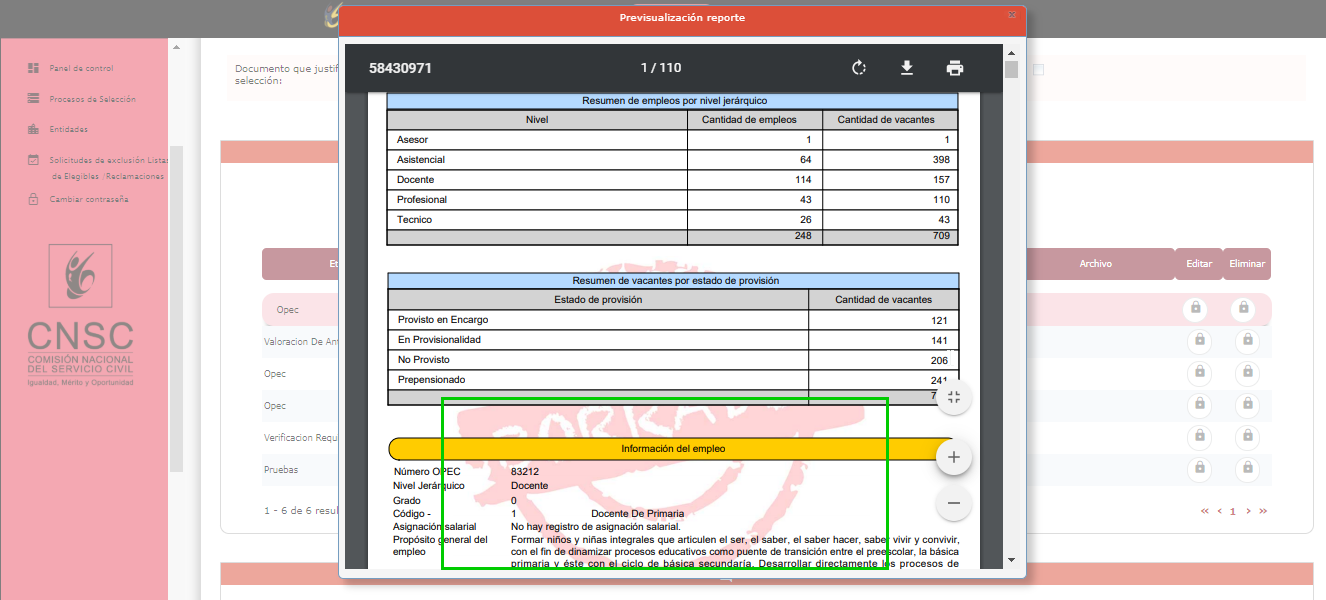Go to the last page of results
Image resolution: width=1326 pixels, height=600 pixels.
point(1263,511)
